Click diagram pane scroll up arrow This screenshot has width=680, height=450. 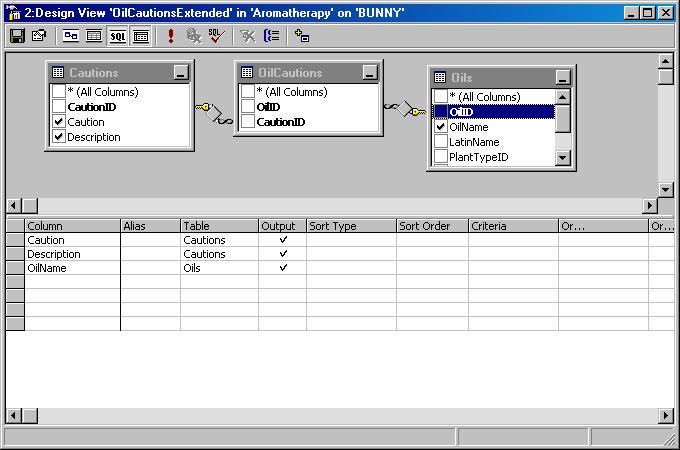point(666,61)
